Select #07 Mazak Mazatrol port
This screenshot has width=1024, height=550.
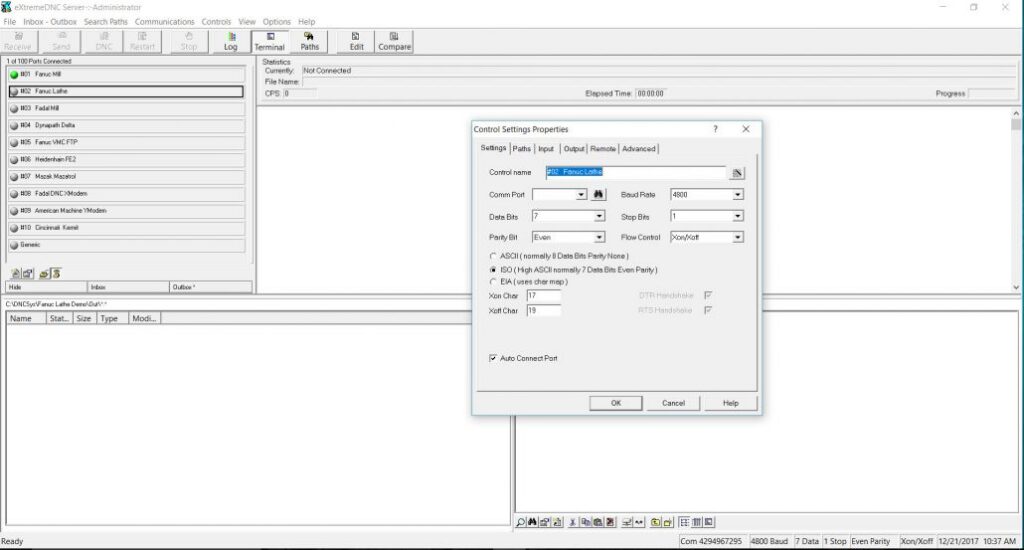click(127, 176)
